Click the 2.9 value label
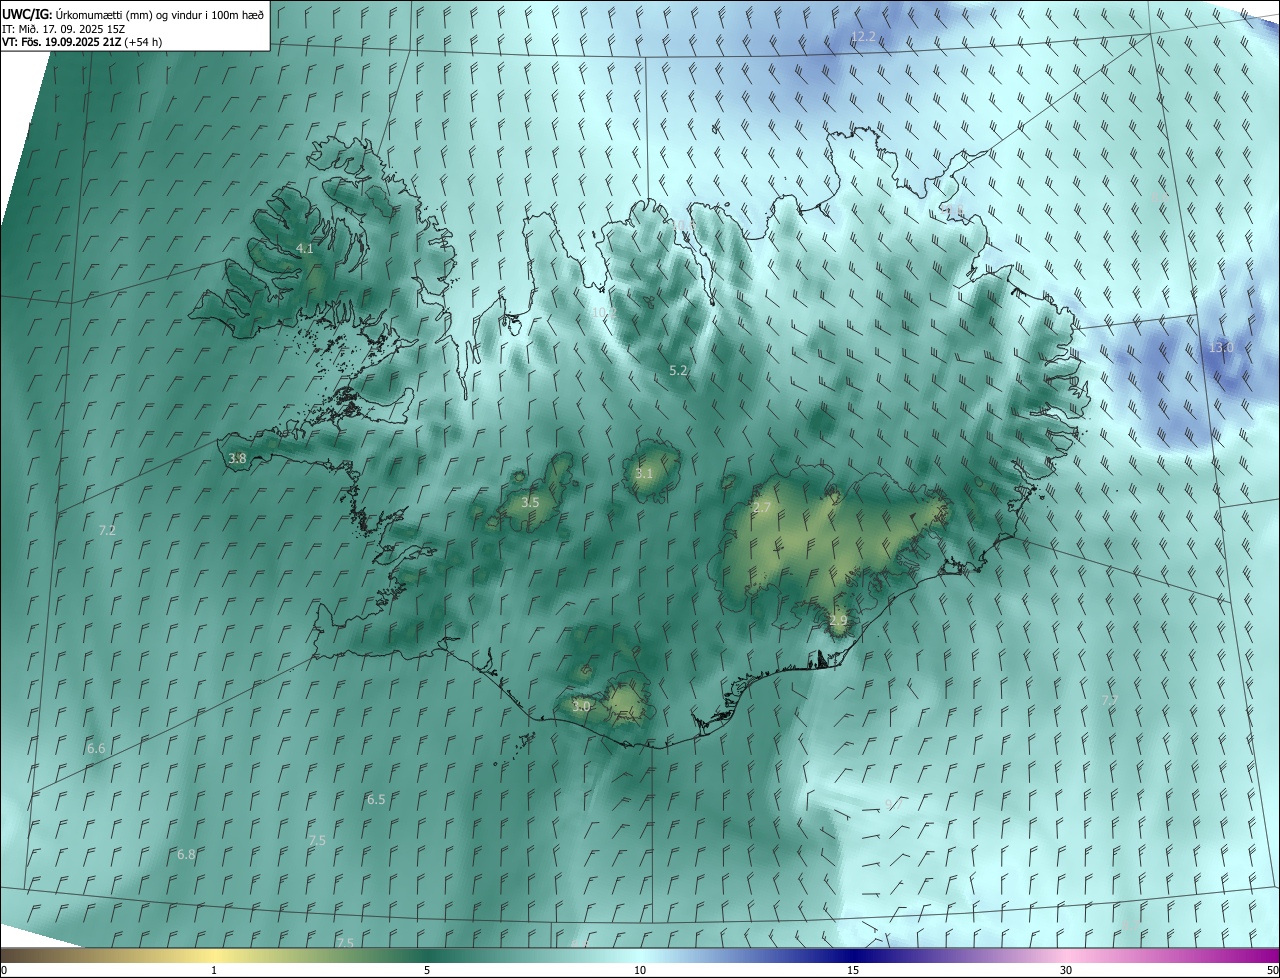 (838, 620)
